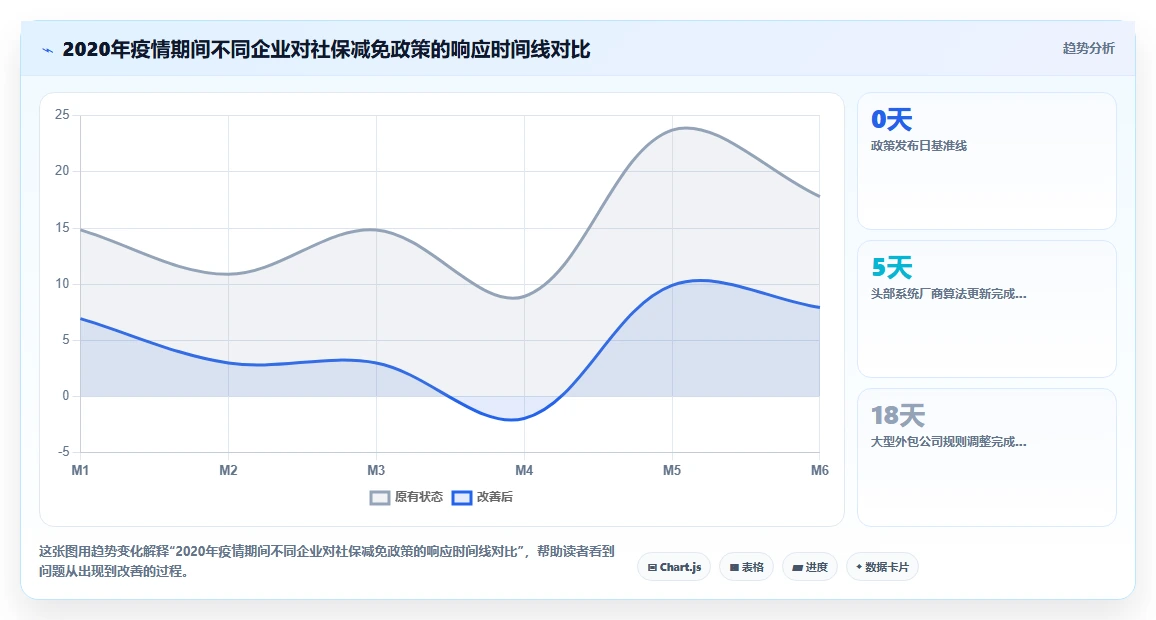Viewport: 1156px width, 620px height.
Task: Select the 表格 tag
Action: pyautogui.click(x=746, y=567)
